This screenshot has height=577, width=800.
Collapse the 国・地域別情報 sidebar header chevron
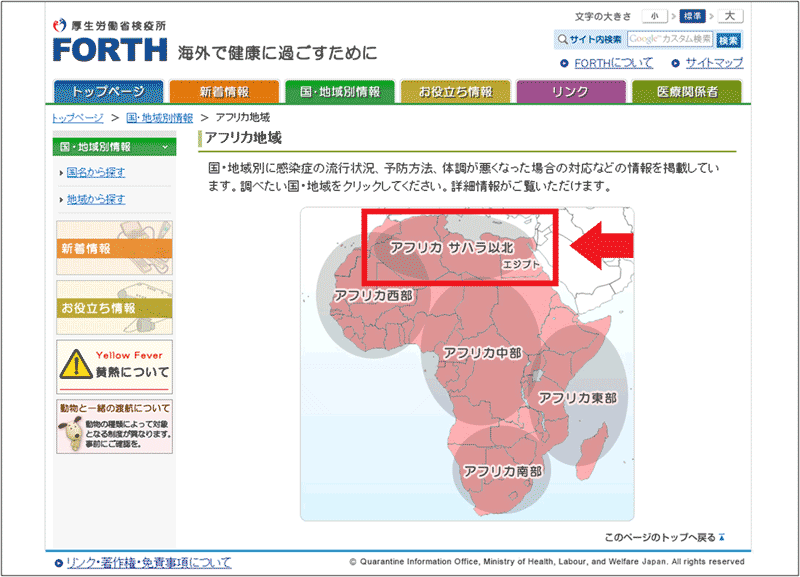[165, 147]
